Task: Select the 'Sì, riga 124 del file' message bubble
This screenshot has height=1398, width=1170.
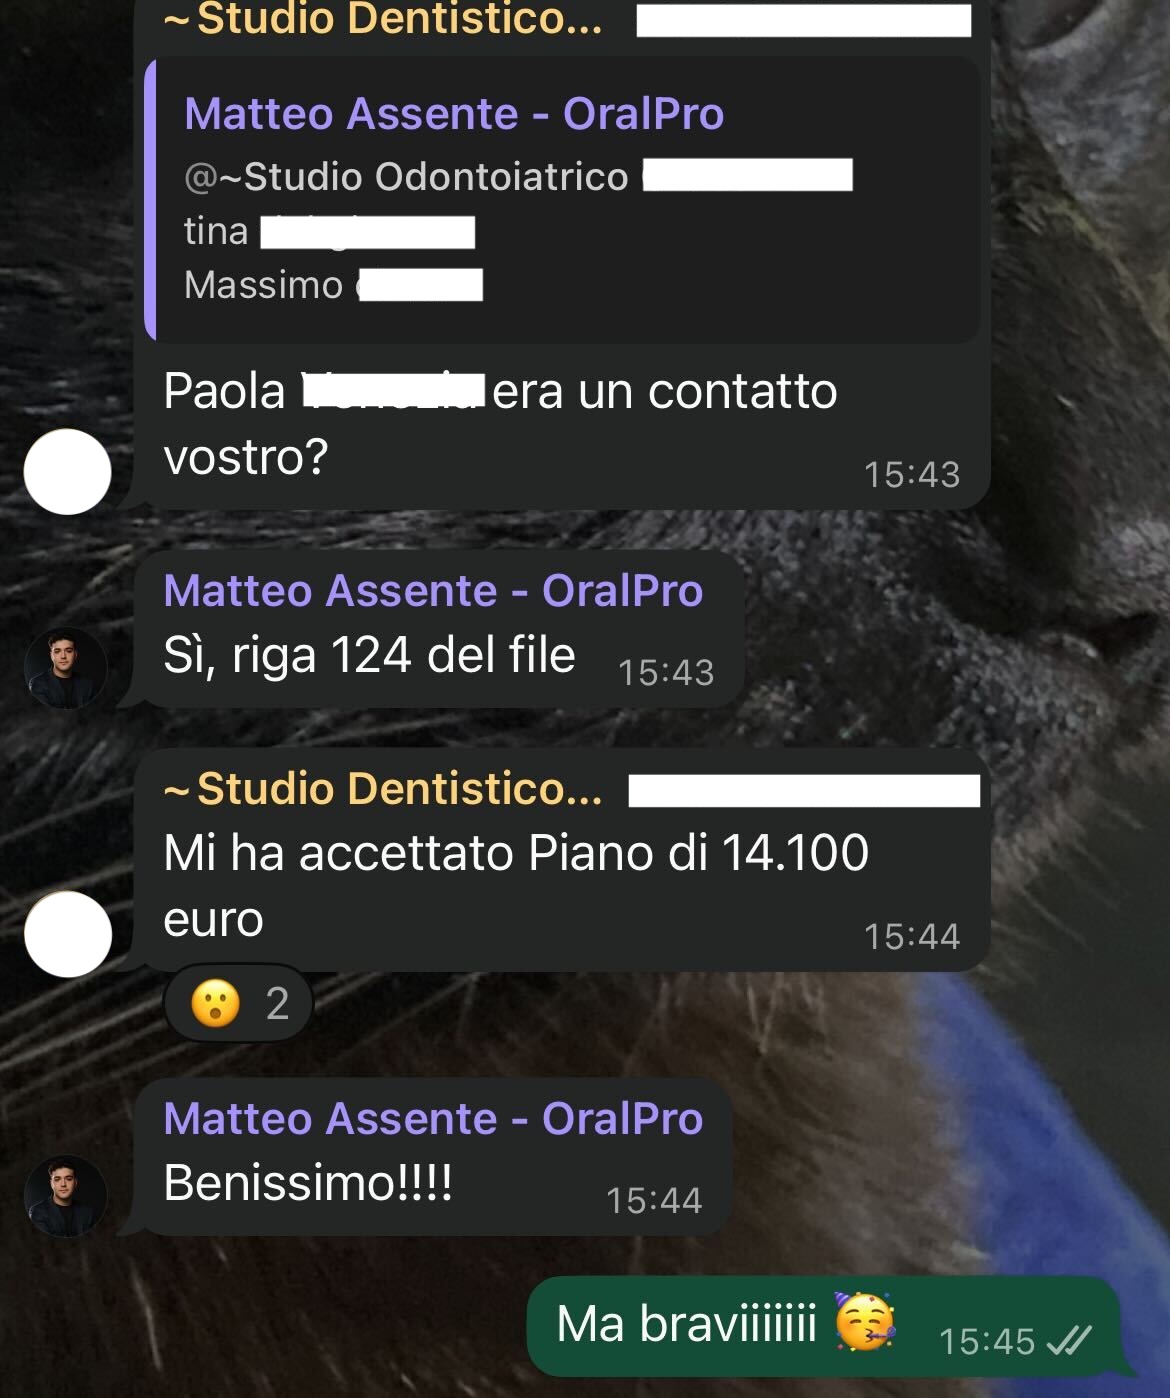Action: (439, 630)
